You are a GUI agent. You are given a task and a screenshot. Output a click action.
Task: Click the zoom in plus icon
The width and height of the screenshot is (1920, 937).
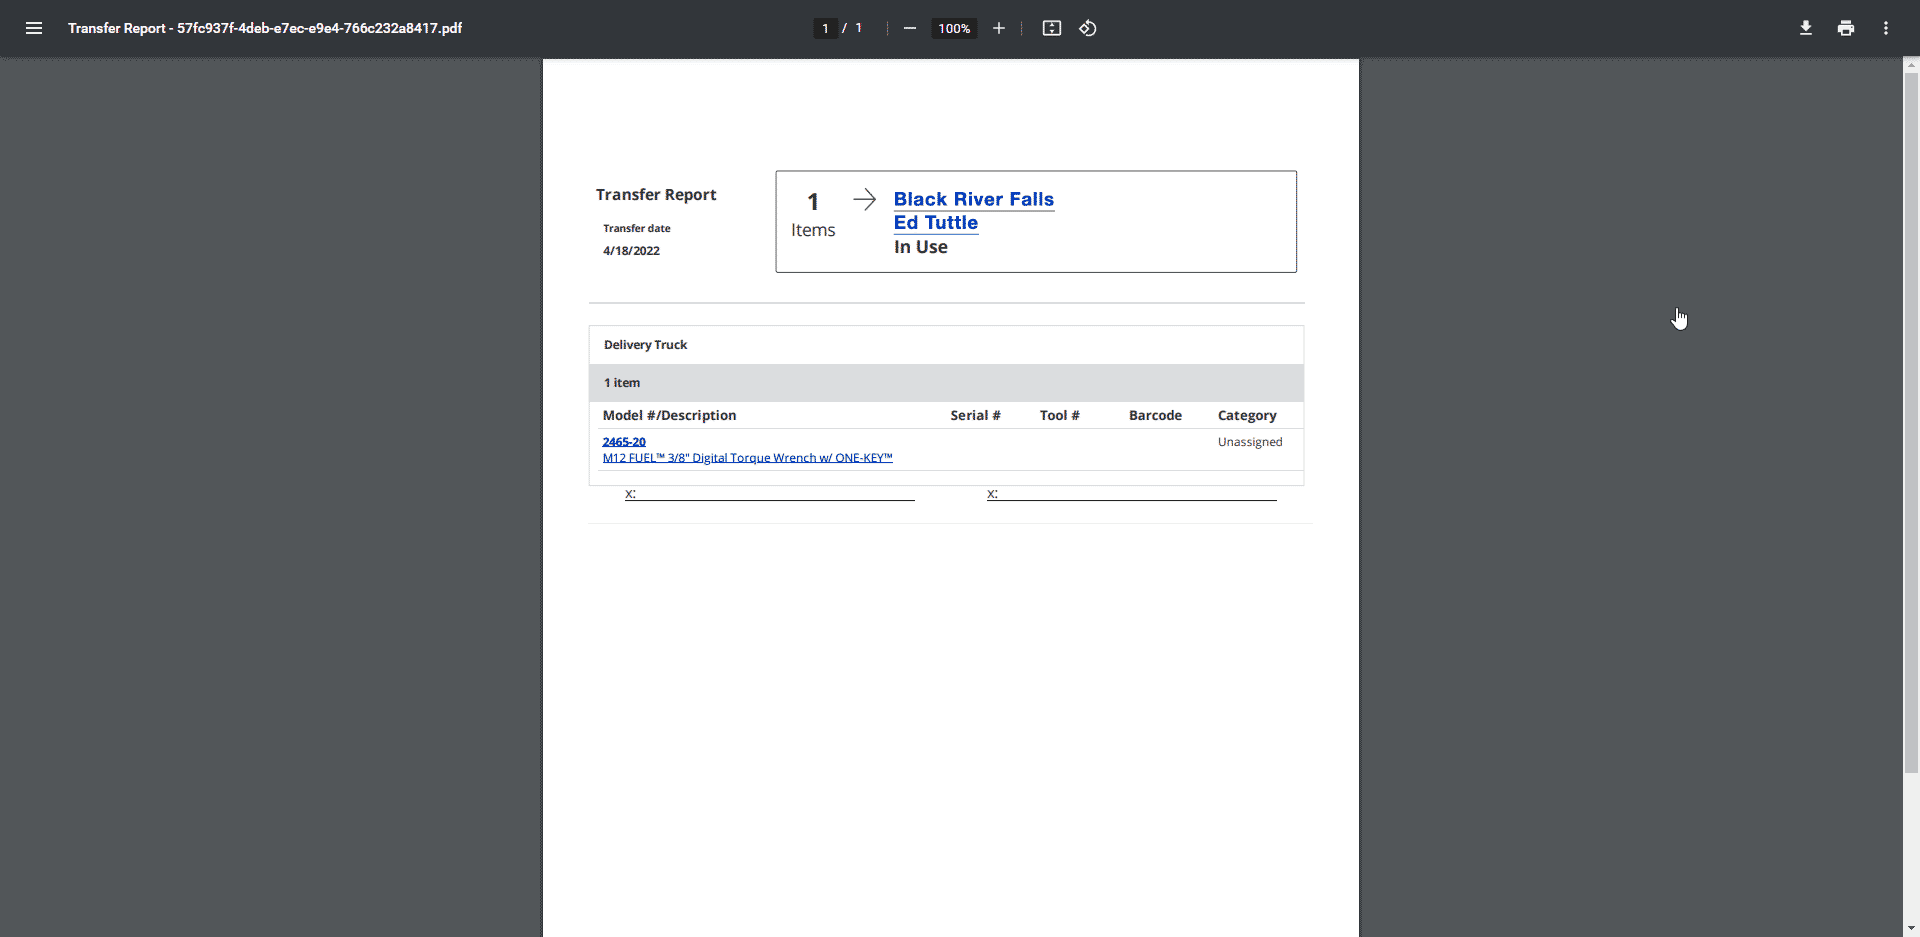998,28
